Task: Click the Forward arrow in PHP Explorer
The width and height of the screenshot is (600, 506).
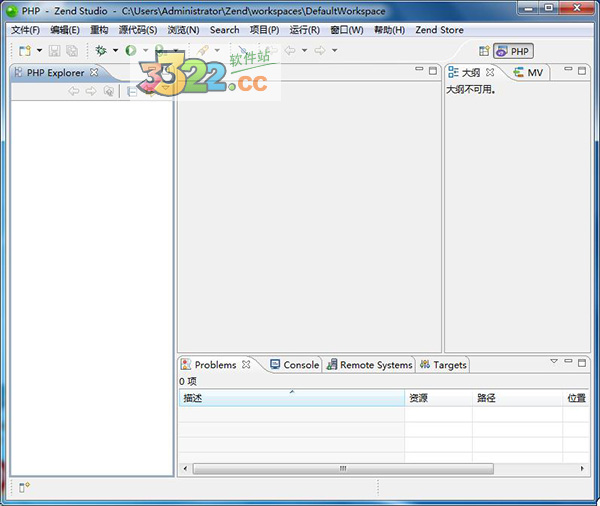Action: coord(91,91)
